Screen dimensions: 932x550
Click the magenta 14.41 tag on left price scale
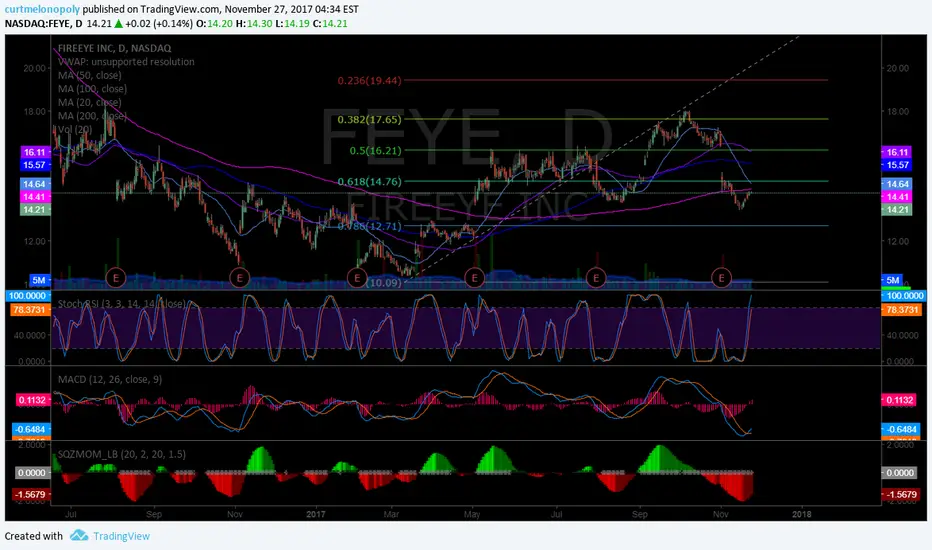point(34,197)
